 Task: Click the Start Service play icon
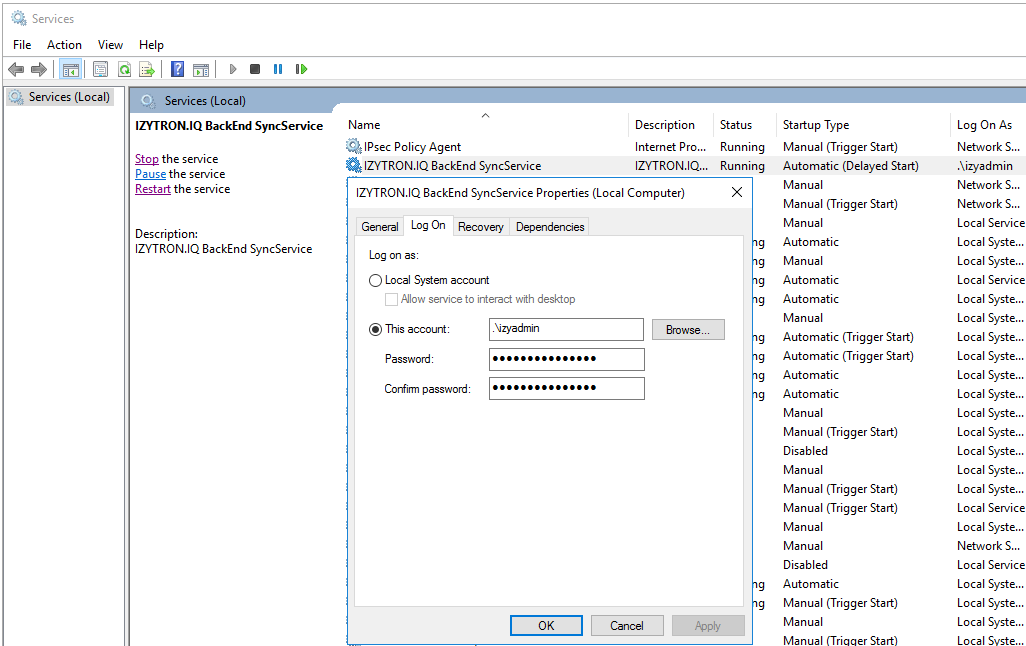233,69
